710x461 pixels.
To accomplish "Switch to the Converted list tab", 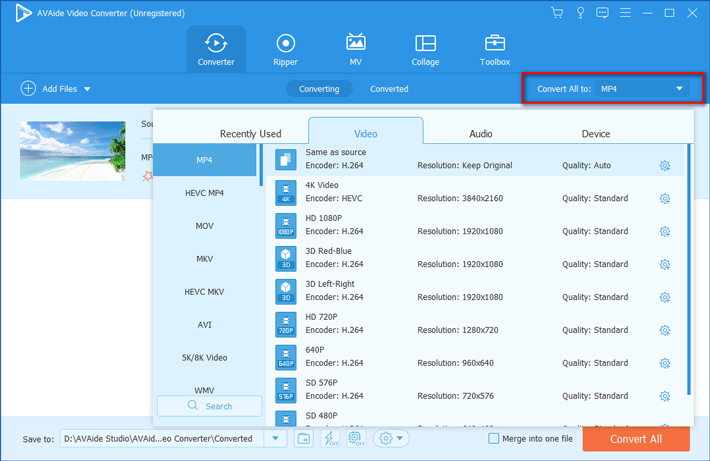I will [x=389, y=89].
